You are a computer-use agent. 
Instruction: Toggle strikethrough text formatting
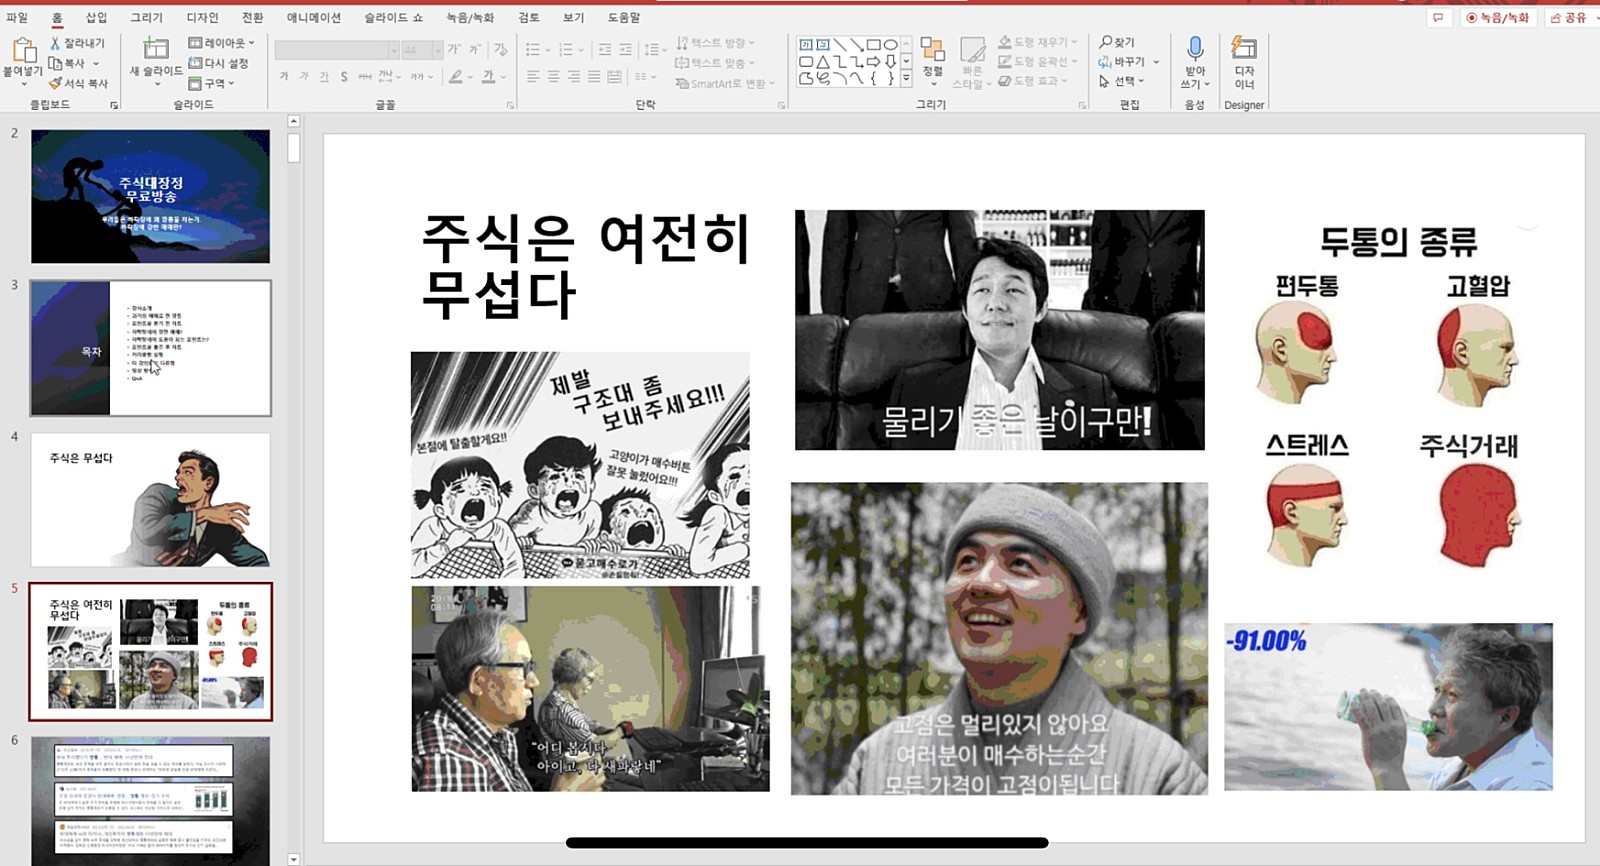(x=364, y=77)
